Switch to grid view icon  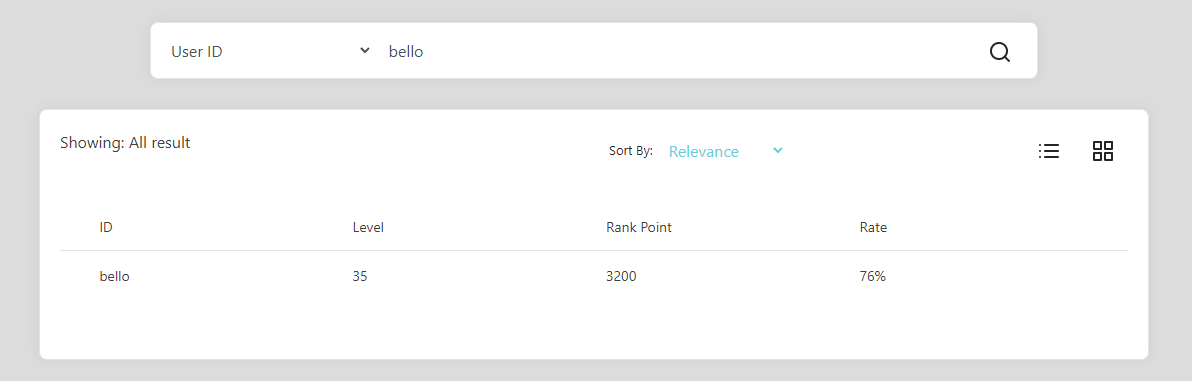1103,151
